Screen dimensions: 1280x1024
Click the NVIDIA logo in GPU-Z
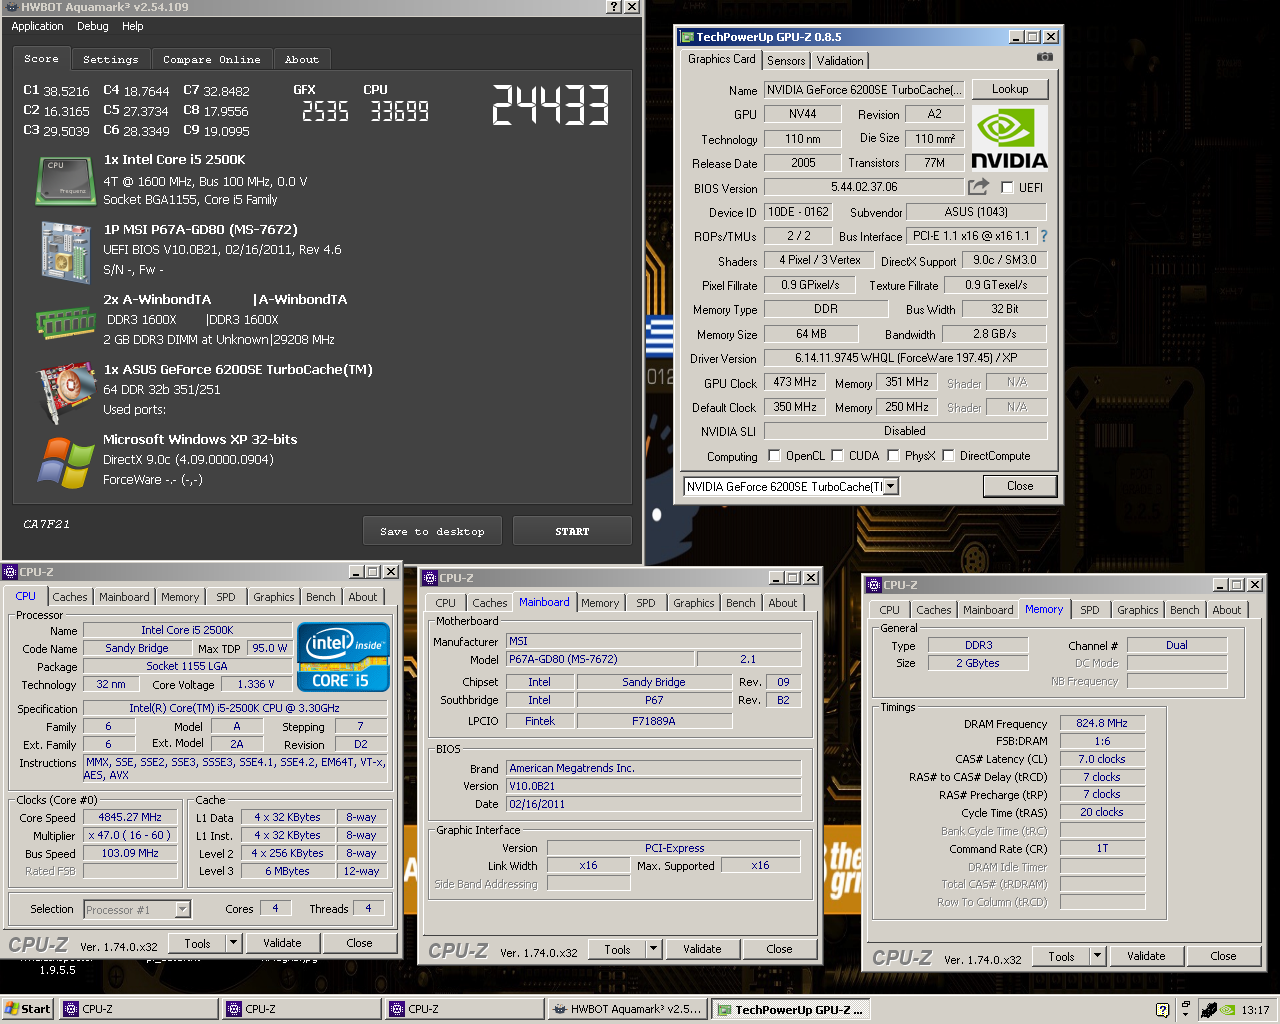tap(1010, 138)
